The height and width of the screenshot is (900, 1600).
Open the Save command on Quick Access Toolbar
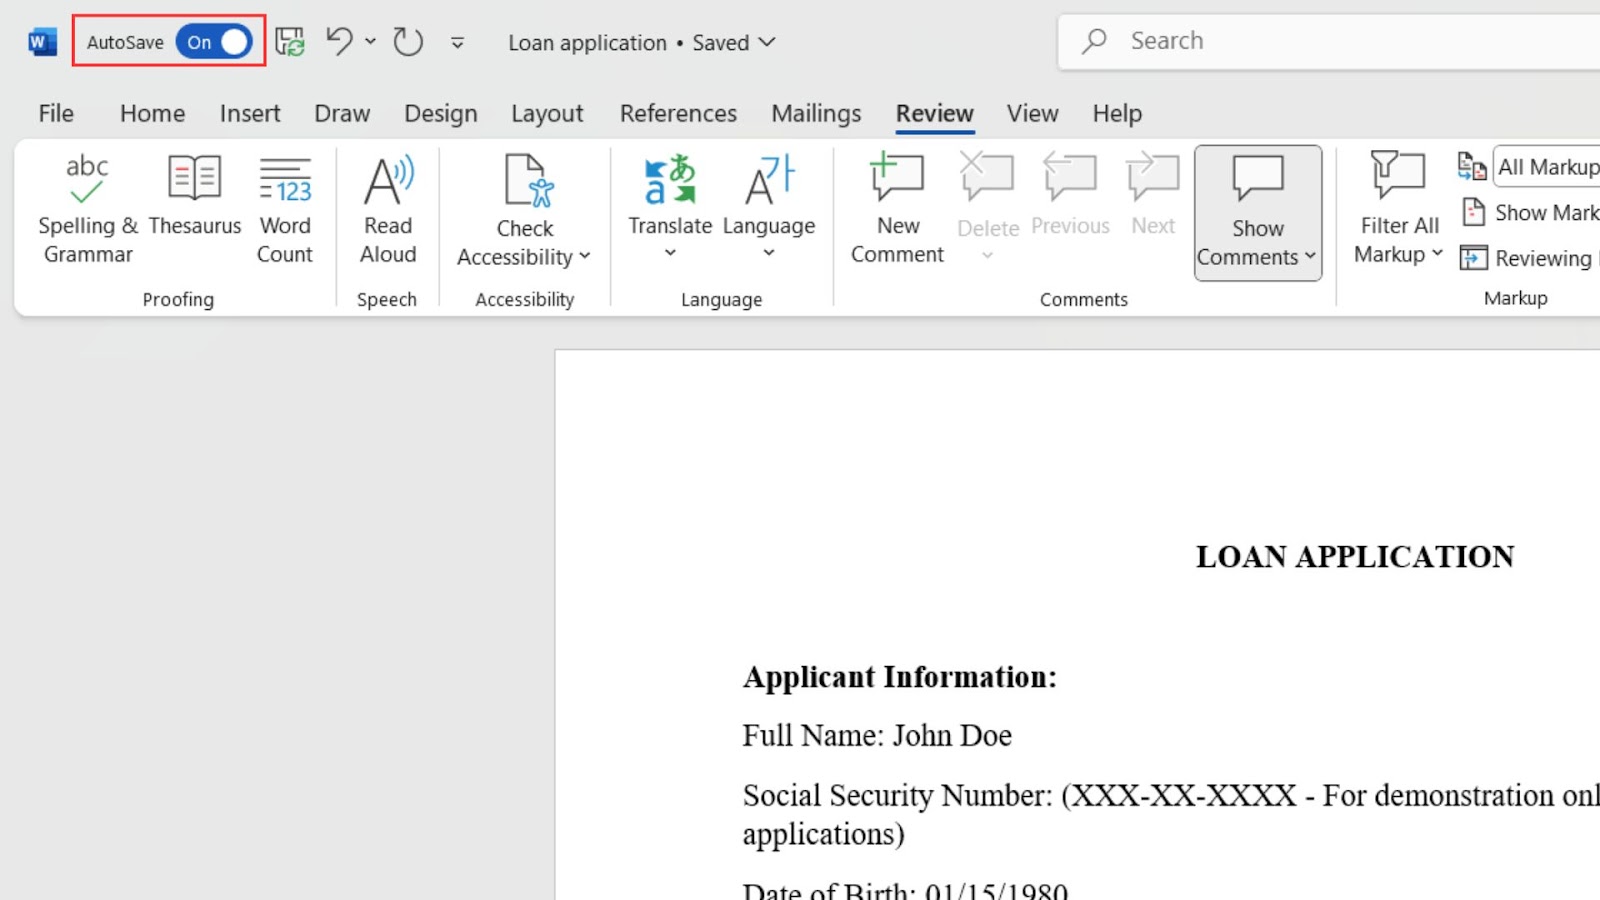[290, 41]
